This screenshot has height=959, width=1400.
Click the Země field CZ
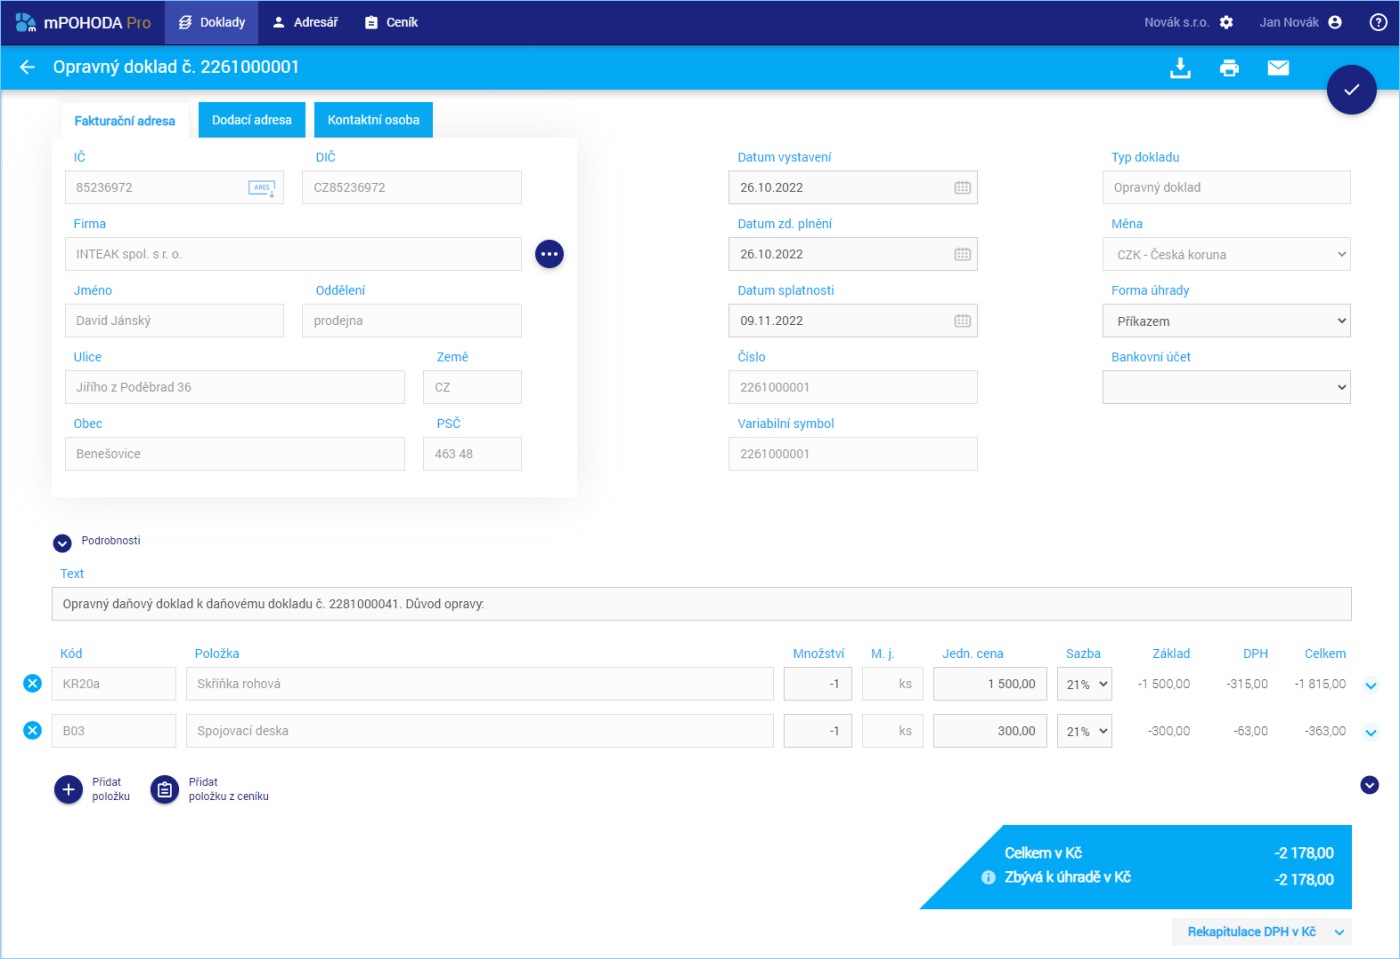pyautogui.click(x=472, y=387)
